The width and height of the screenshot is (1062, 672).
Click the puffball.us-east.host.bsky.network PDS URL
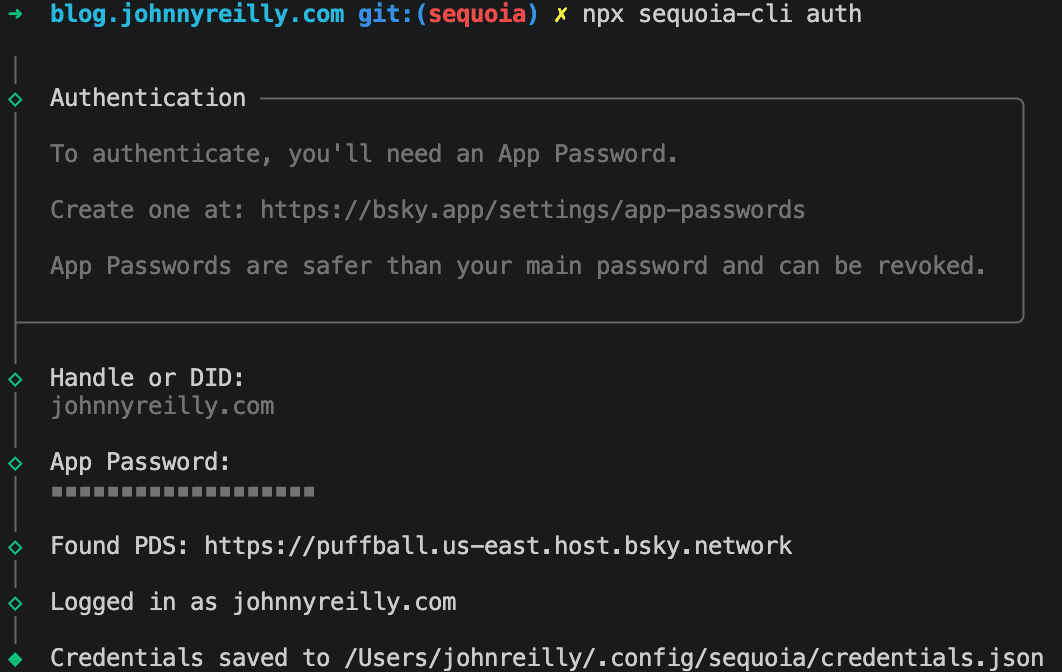pos(498,546)
